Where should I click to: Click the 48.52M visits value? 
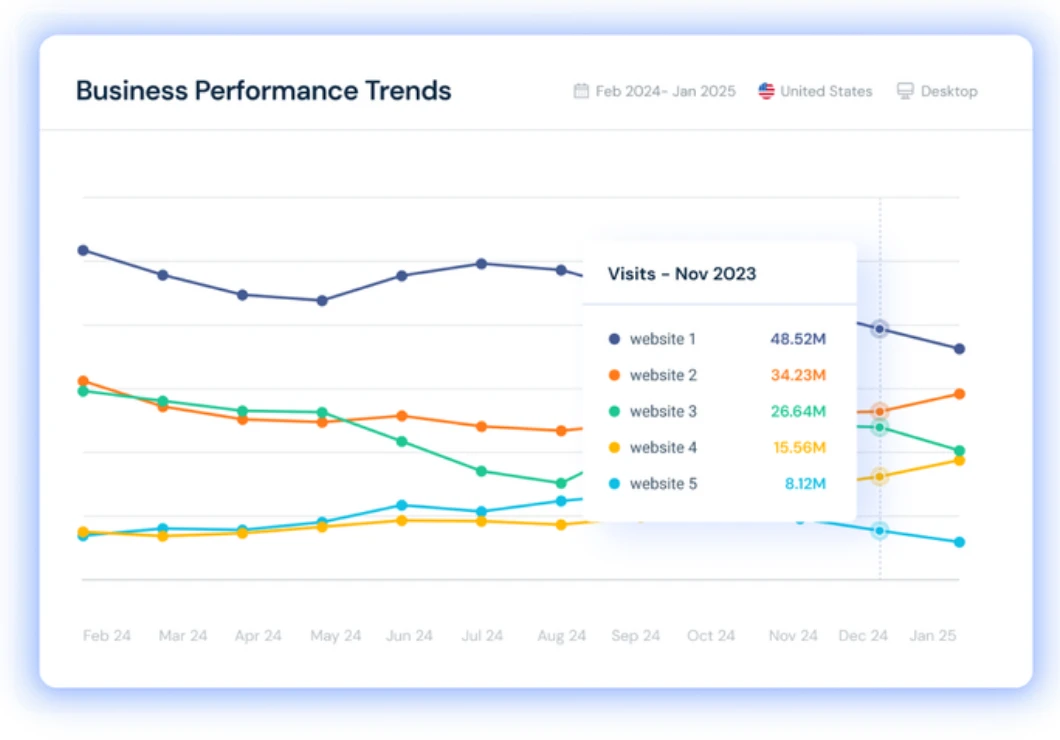click(x=798, y=339)
